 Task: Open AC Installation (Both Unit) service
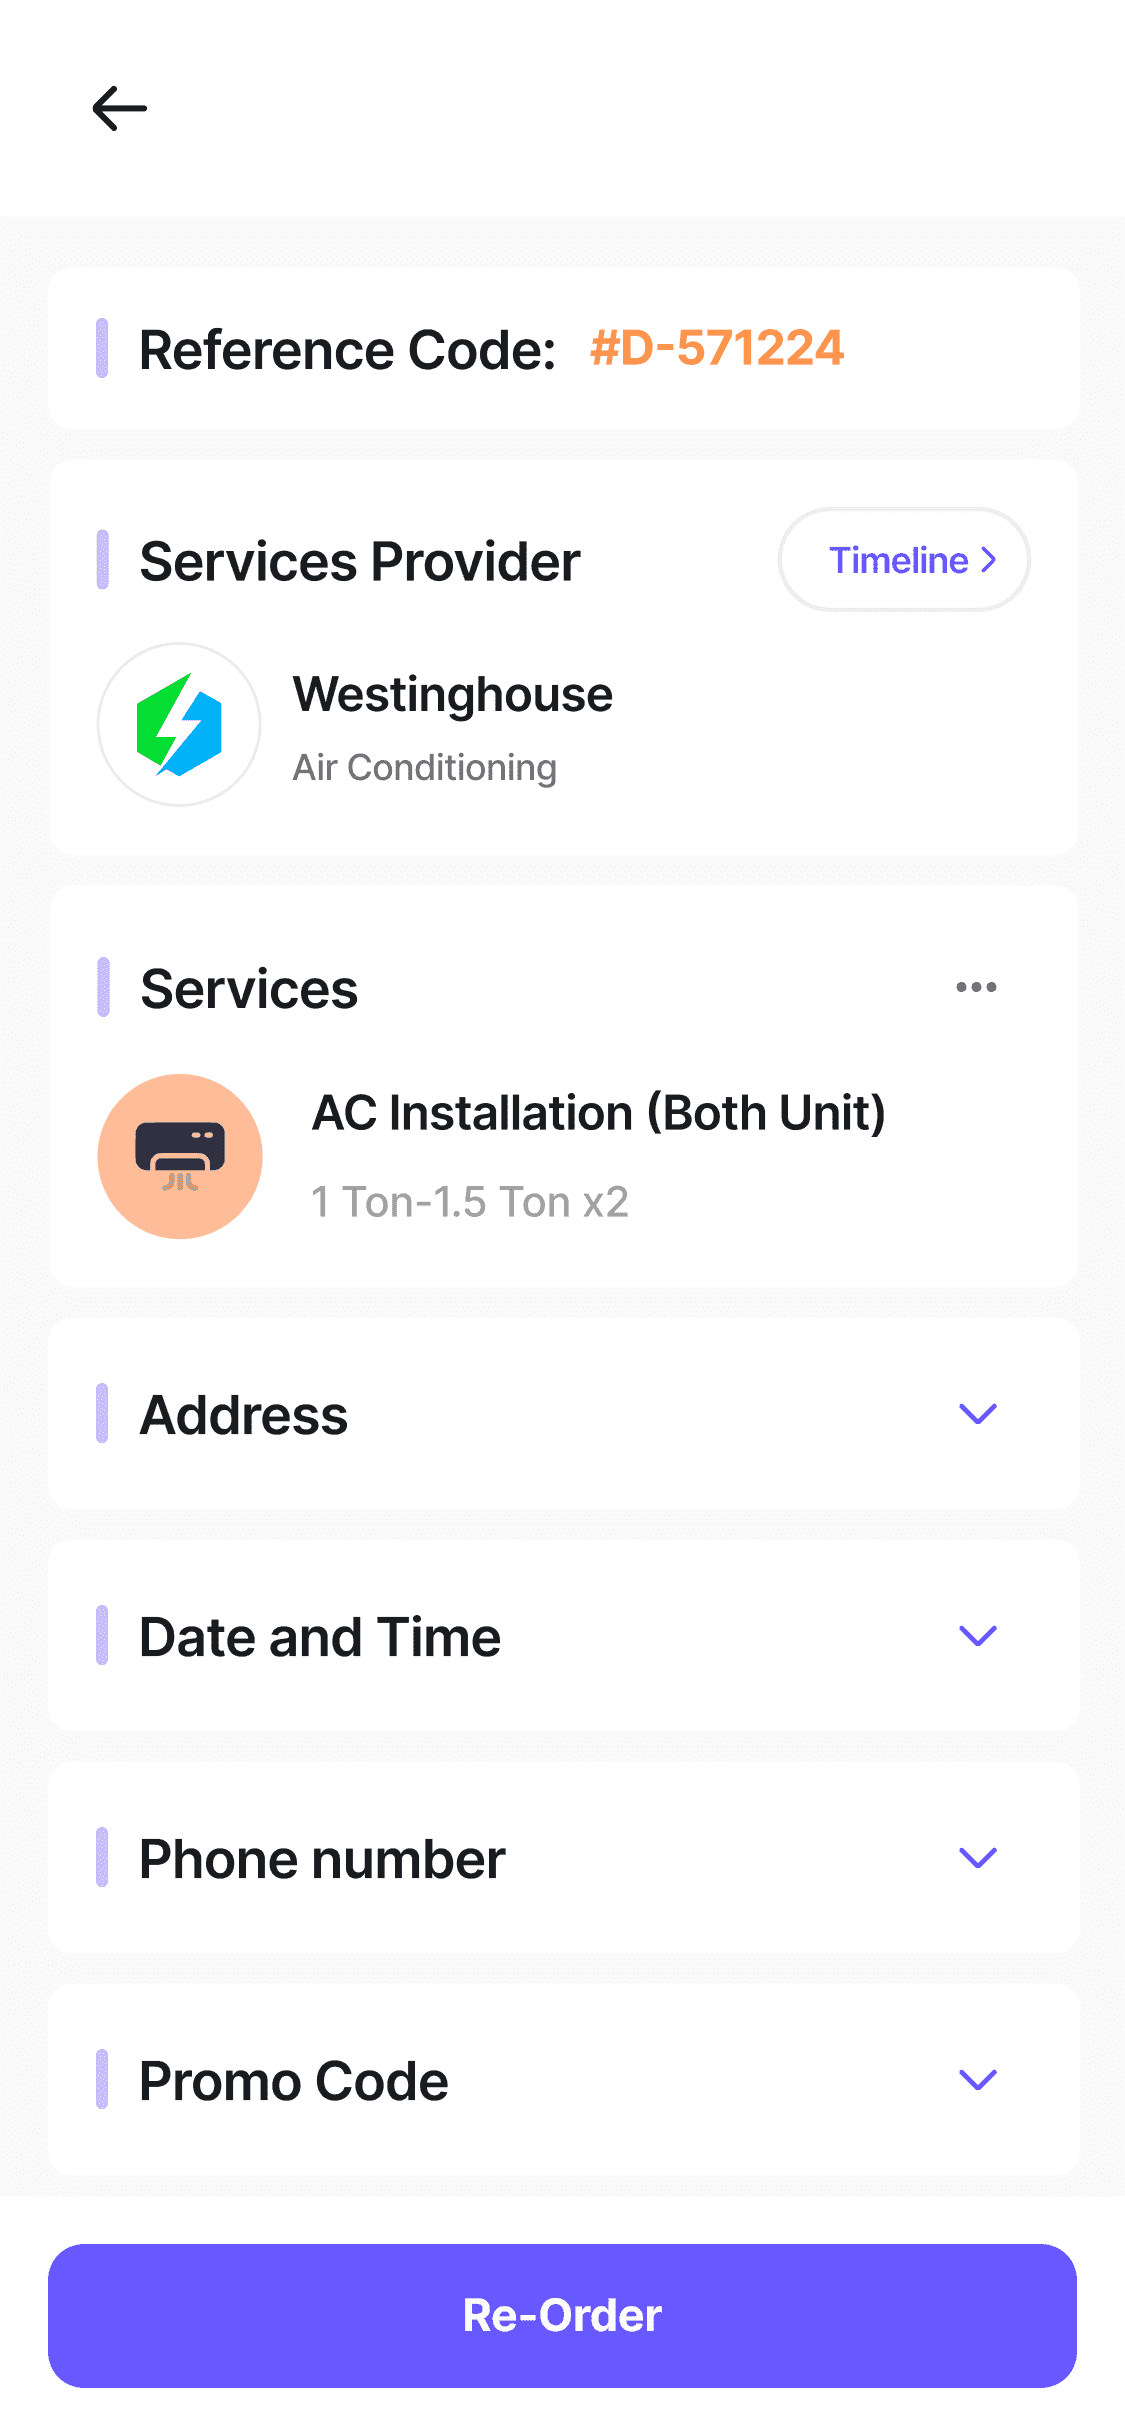599,1113
